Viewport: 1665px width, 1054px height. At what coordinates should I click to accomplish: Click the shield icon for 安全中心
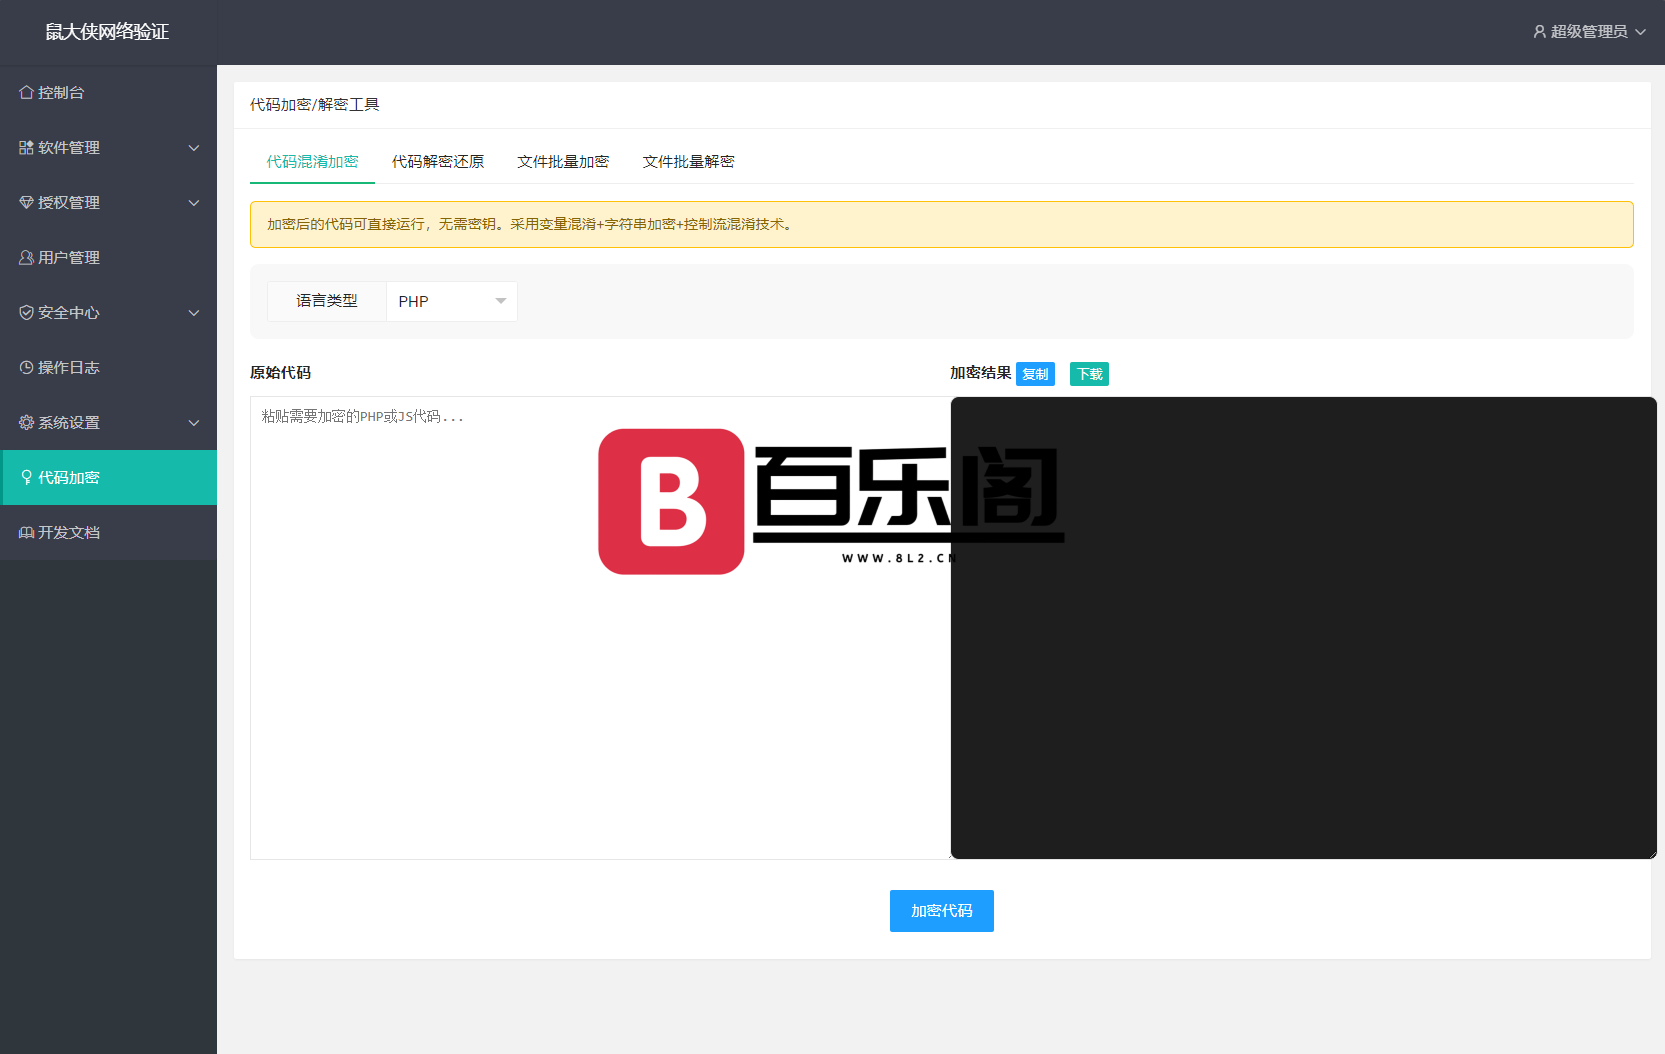(x=26, y=313)
